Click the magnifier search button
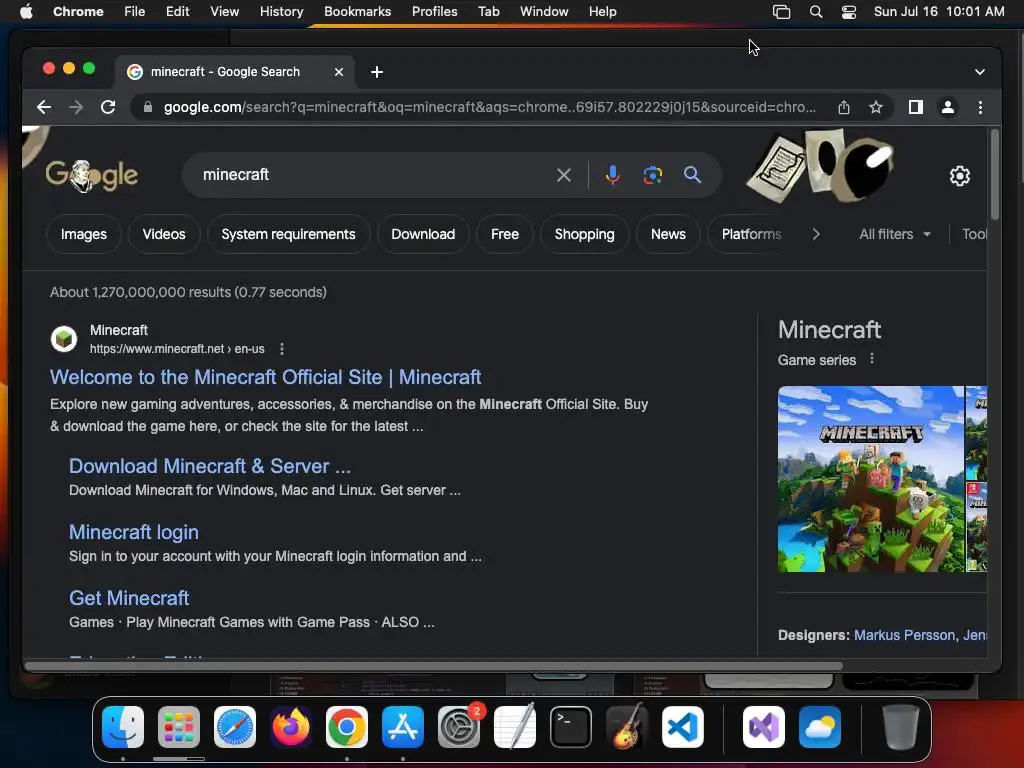Image resolution: width=1024 pixels, height=768 pixels. click(692, 175)
